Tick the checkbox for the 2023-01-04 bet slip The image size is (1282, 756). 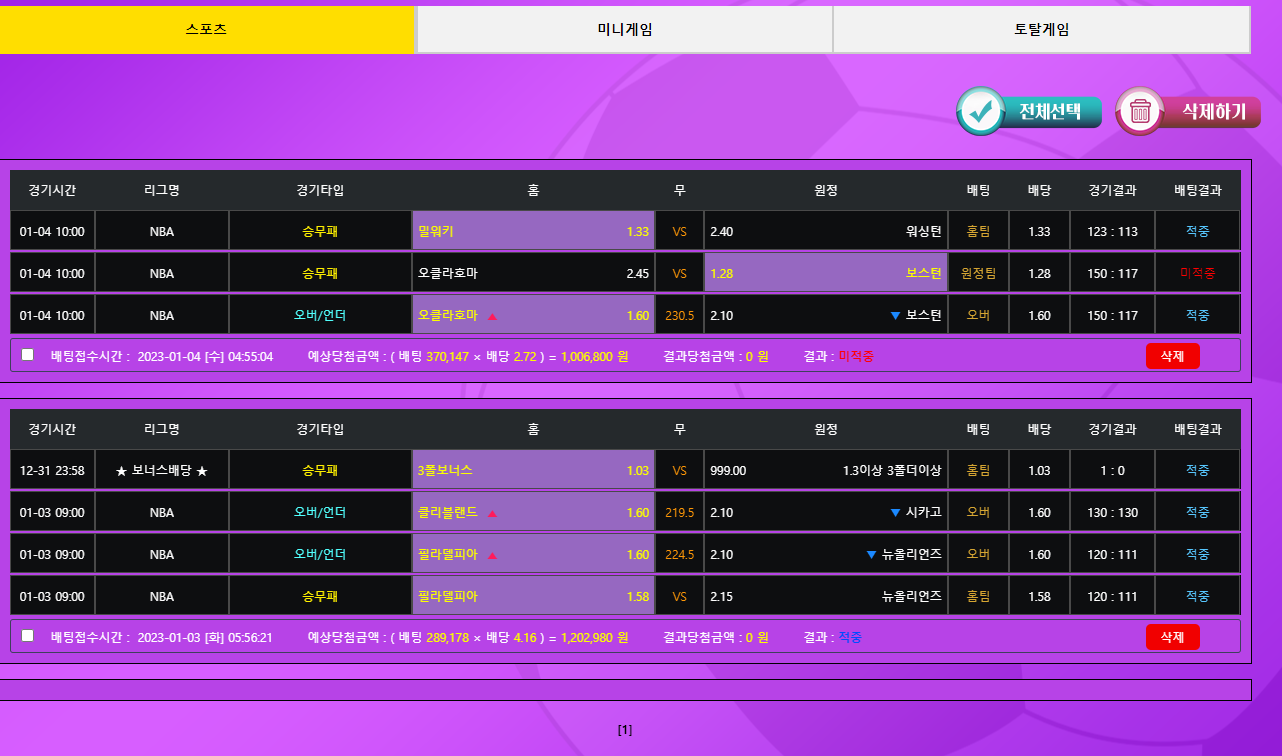pos(28,355)
